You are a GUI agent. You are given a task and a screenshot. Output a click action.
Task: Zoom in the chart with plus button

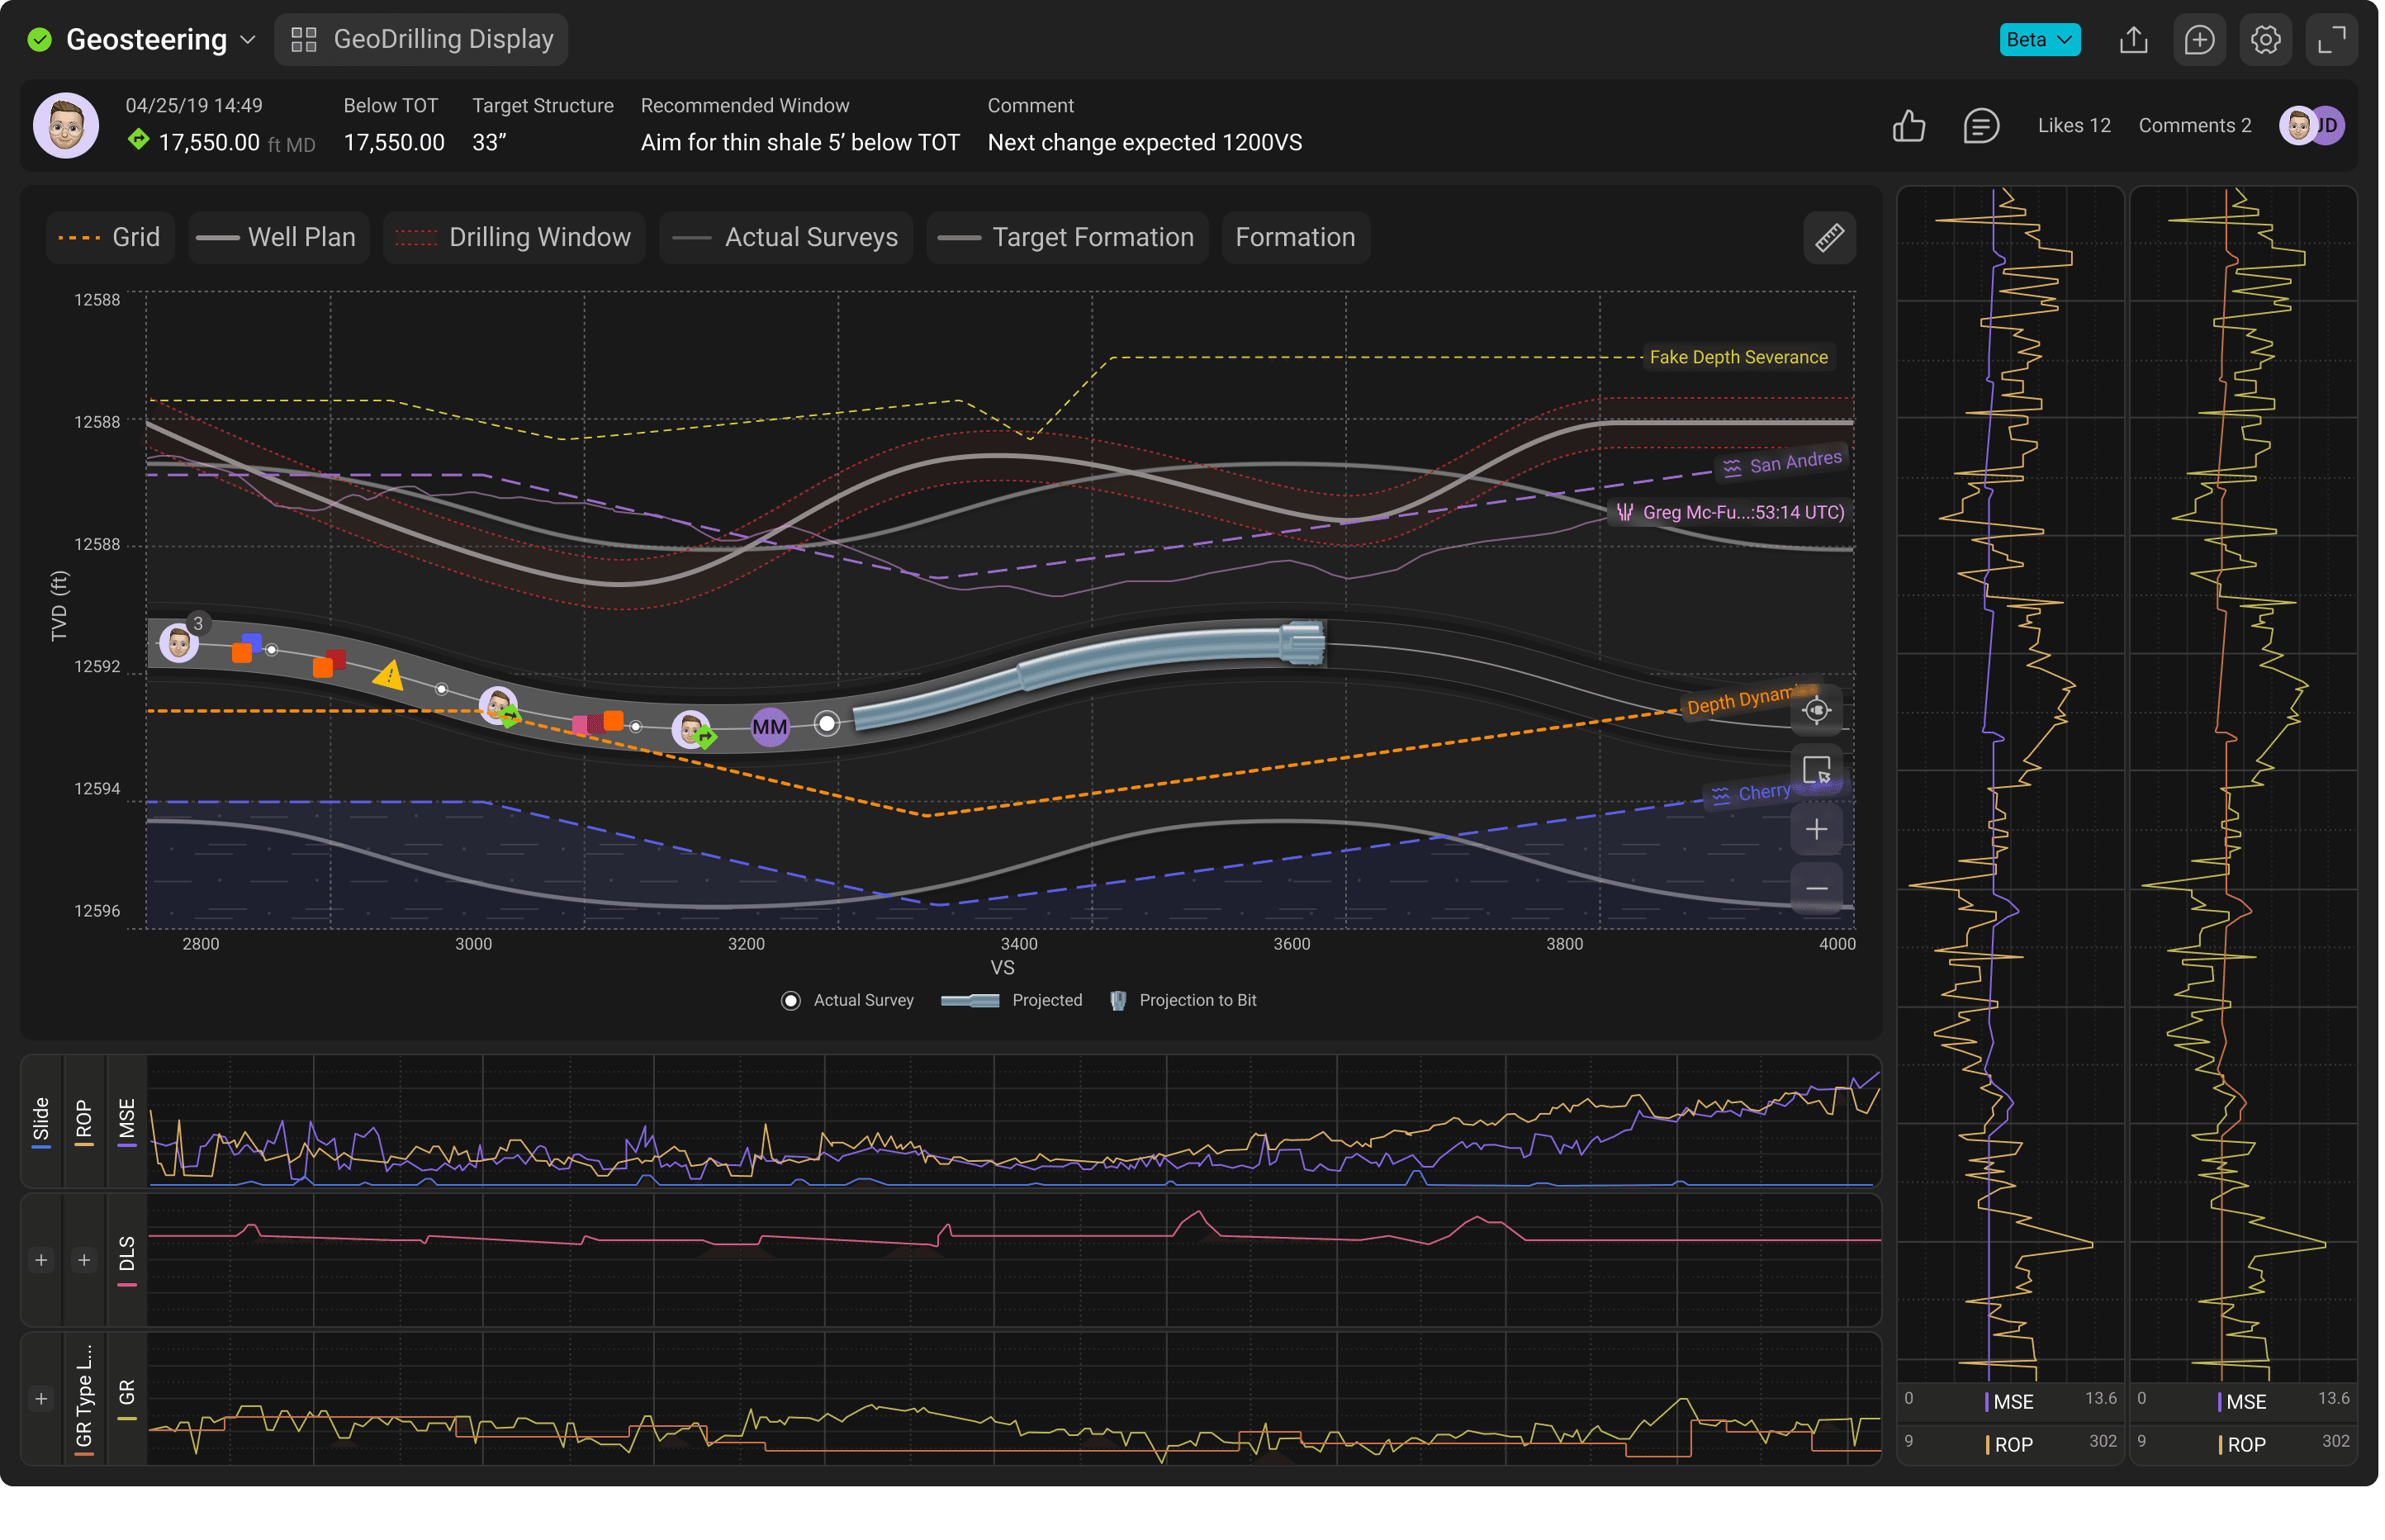pyautogui.click(x=1816, y=829)
